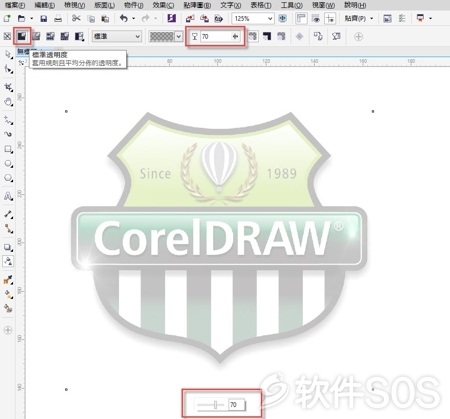The image size is (450, 419).
Task: Choose Vector Pattern Transparency option
Action: [51, 36]
